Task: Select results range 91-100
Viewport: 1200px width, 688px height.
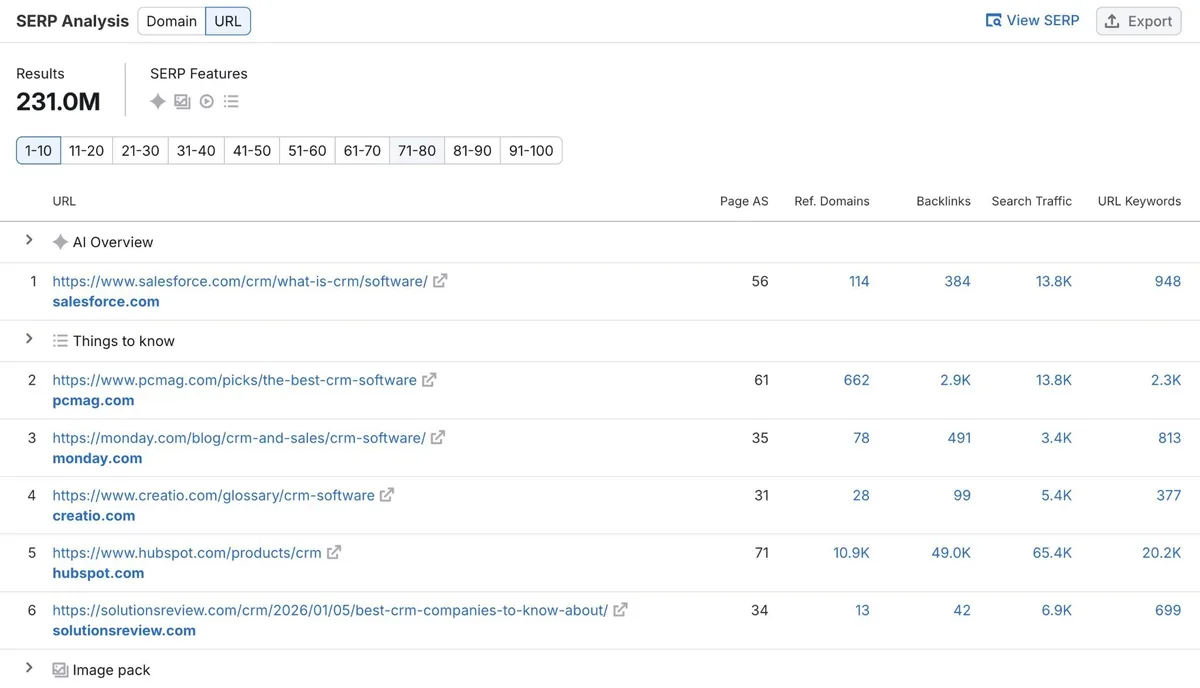Action: pos(531,150)
